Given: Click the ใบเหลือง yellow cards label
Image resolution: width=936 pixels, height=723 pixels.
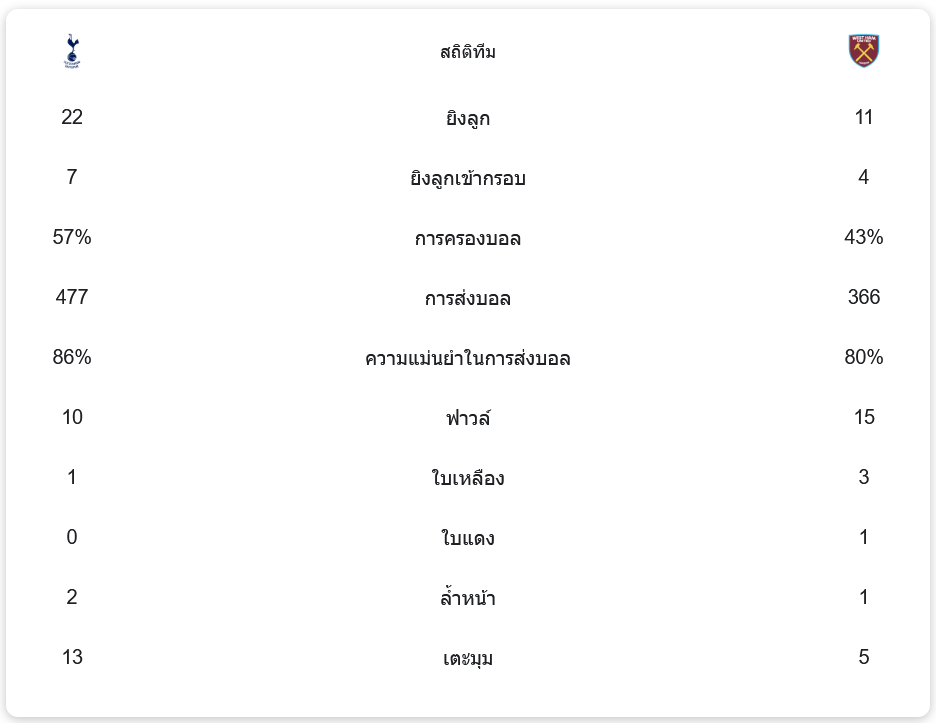Looking at the screenshot, I should point(468,478).
